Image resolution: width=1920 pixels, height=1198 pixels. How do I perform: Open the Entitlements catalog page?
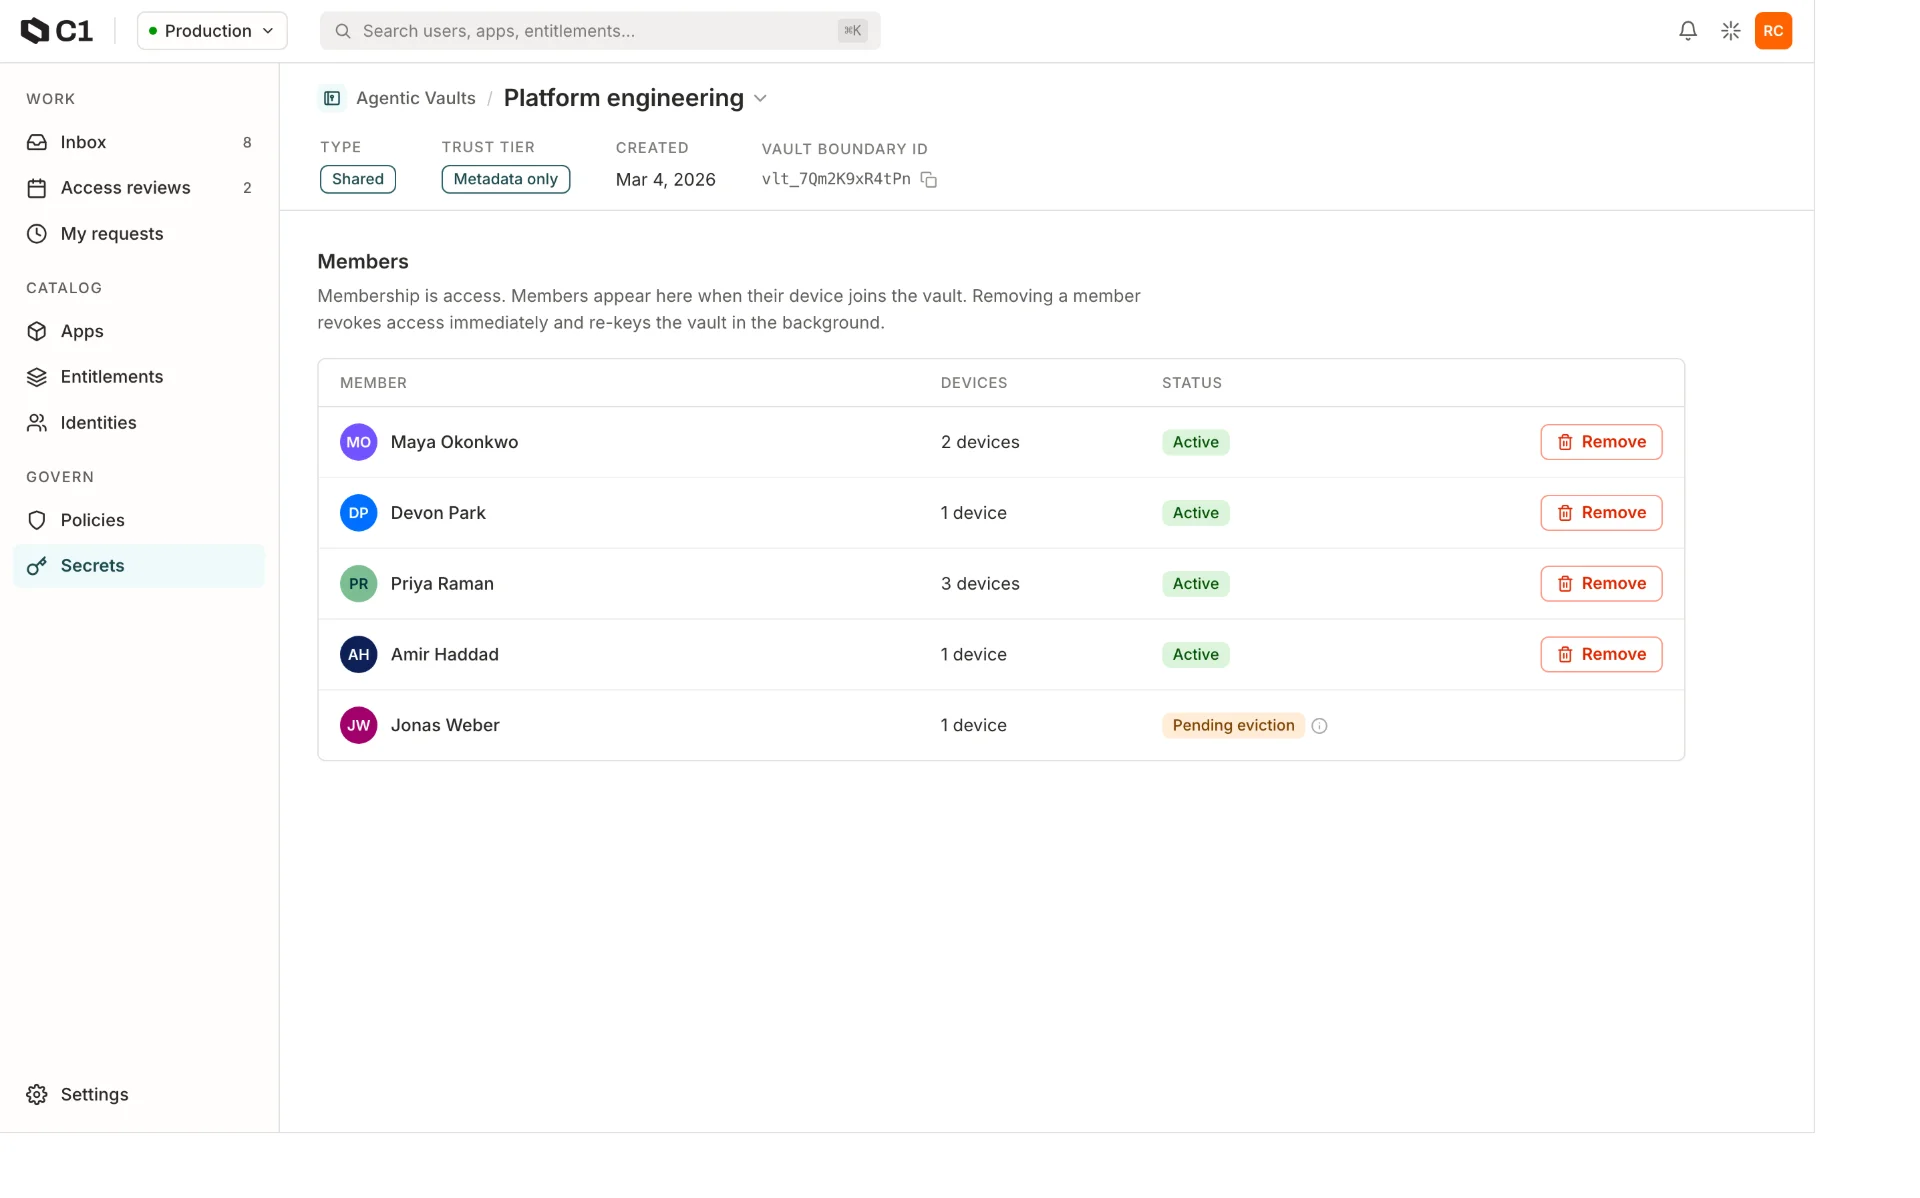139,377
